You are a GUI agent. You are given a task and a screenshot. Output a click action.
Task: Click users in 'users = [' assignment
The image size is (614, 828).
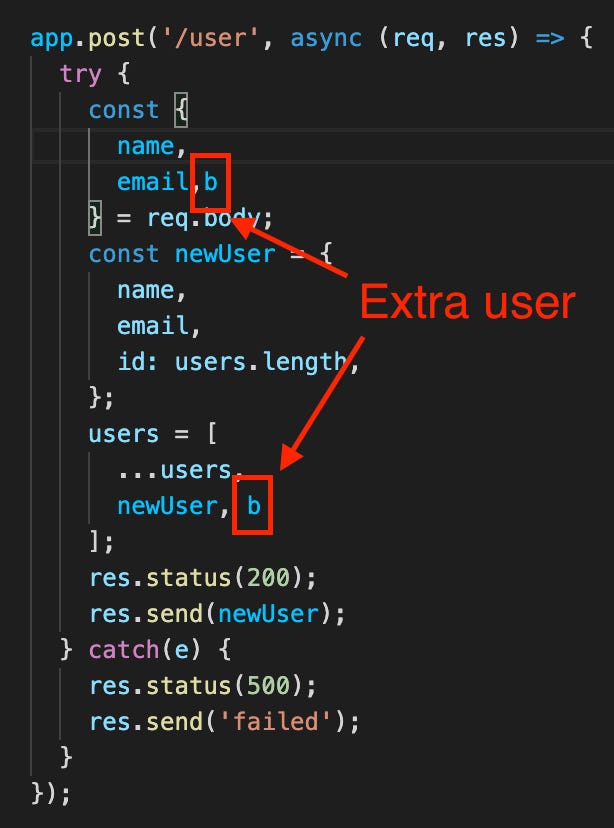tap(124, 435)
